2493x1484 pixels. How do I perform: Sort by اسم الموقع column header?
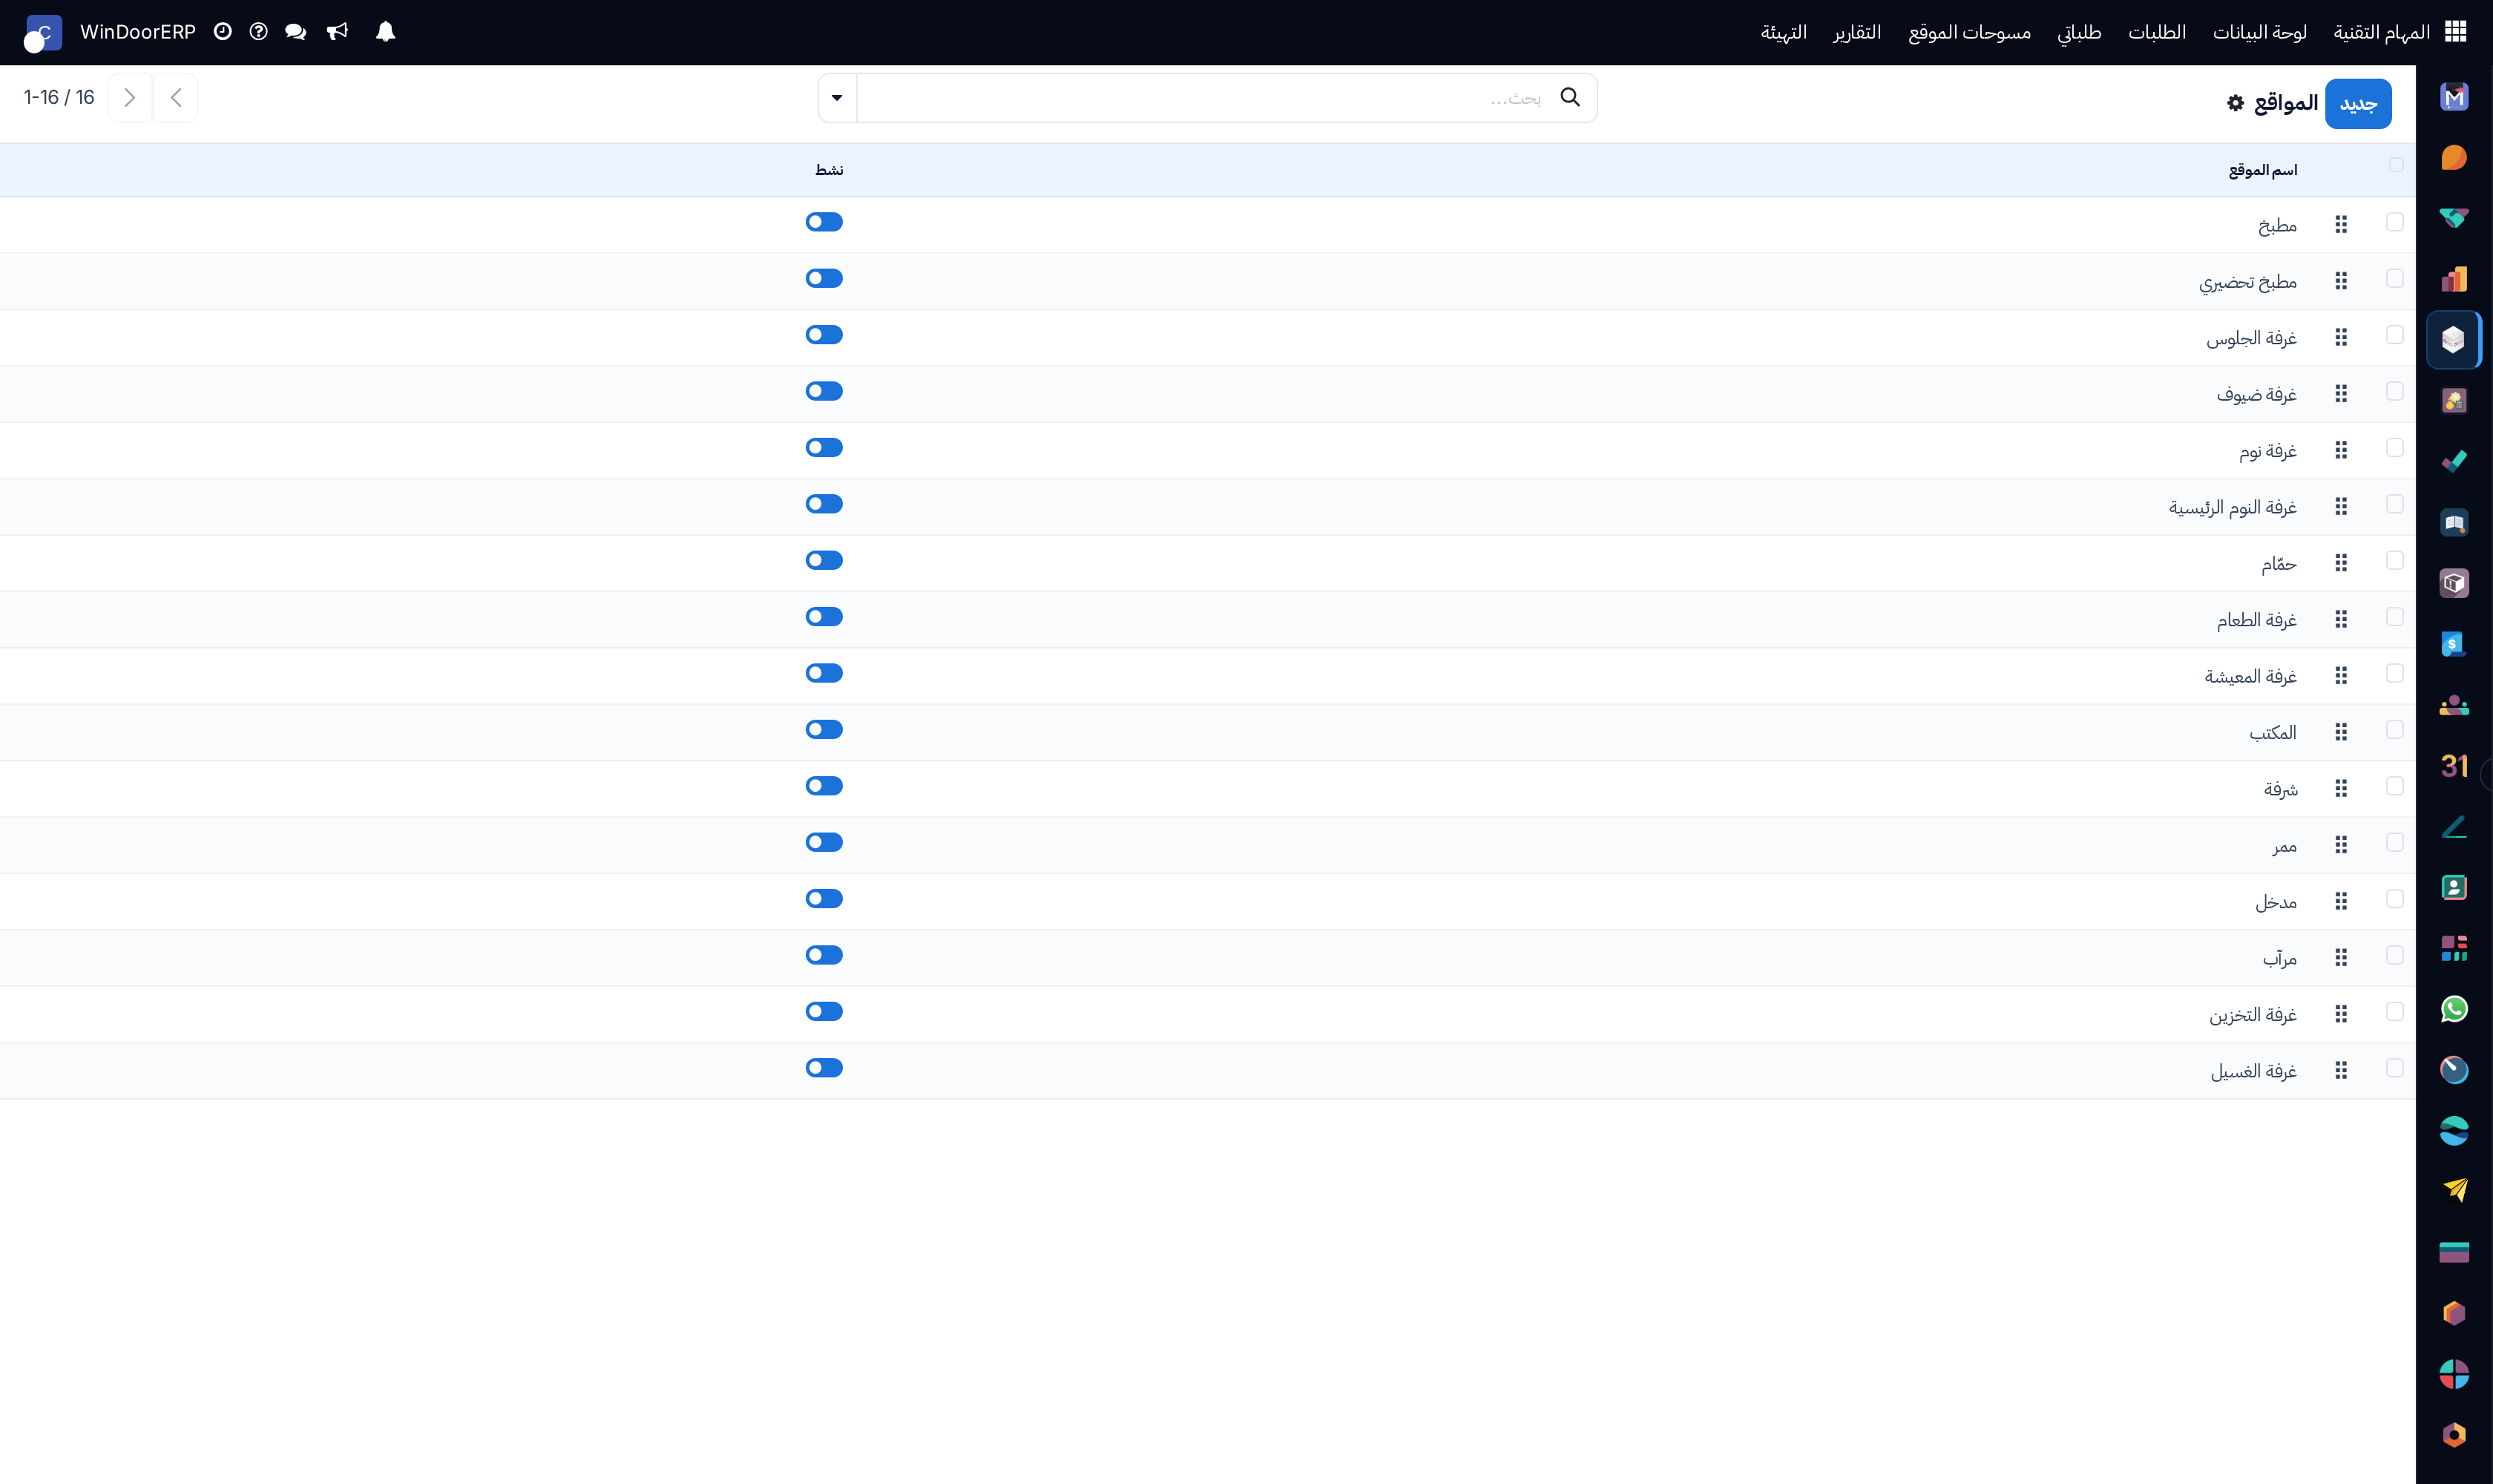[x=2262, y=171]
